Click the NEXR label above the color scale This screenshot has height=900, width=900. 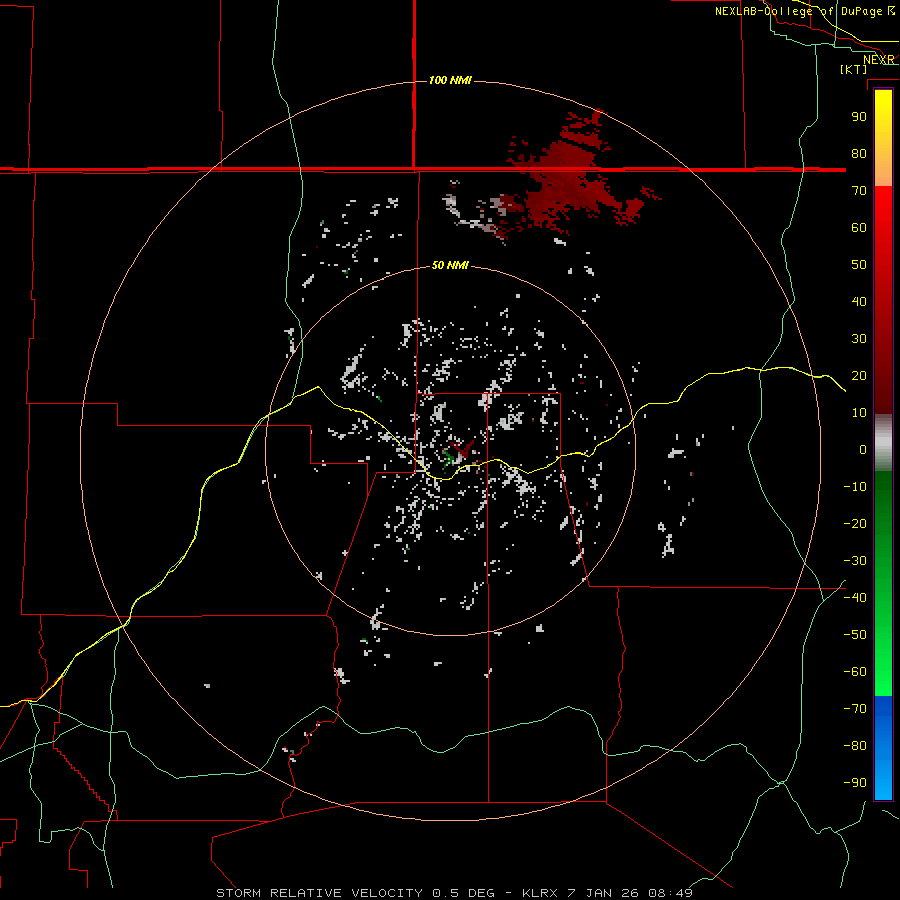[x=879, y=60]
